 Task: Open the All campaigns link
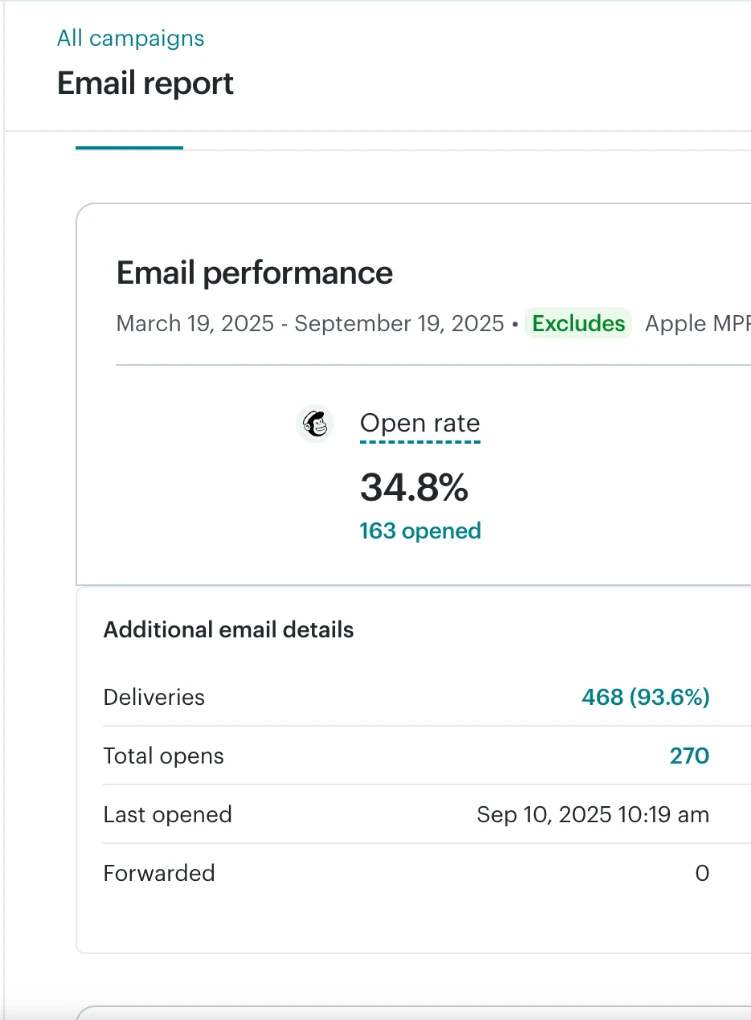pyautogui.click(x=130, y=38)
